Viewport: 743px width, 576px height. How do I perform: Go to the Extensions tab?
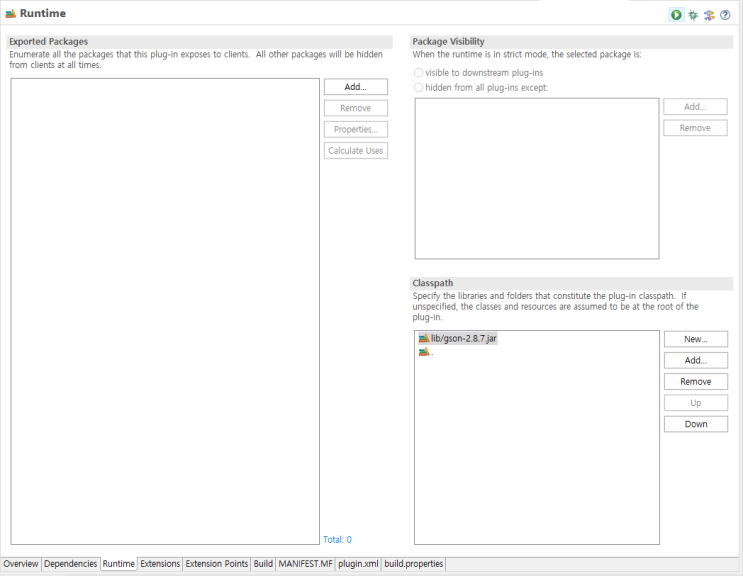(160, 564)
